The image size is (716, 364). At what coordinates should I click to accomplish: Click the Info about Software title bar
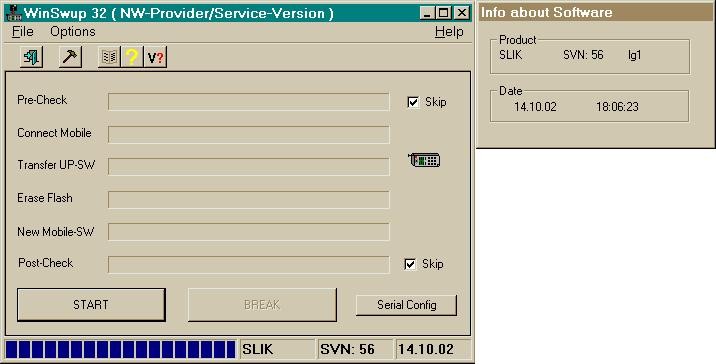click(x=595, y=12)
